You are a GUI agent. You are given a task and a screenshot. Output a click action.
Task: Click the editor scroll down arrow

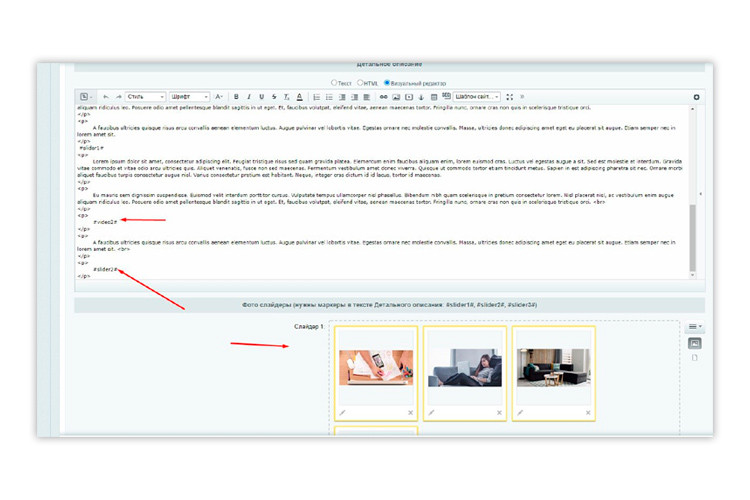click(693, 276)
